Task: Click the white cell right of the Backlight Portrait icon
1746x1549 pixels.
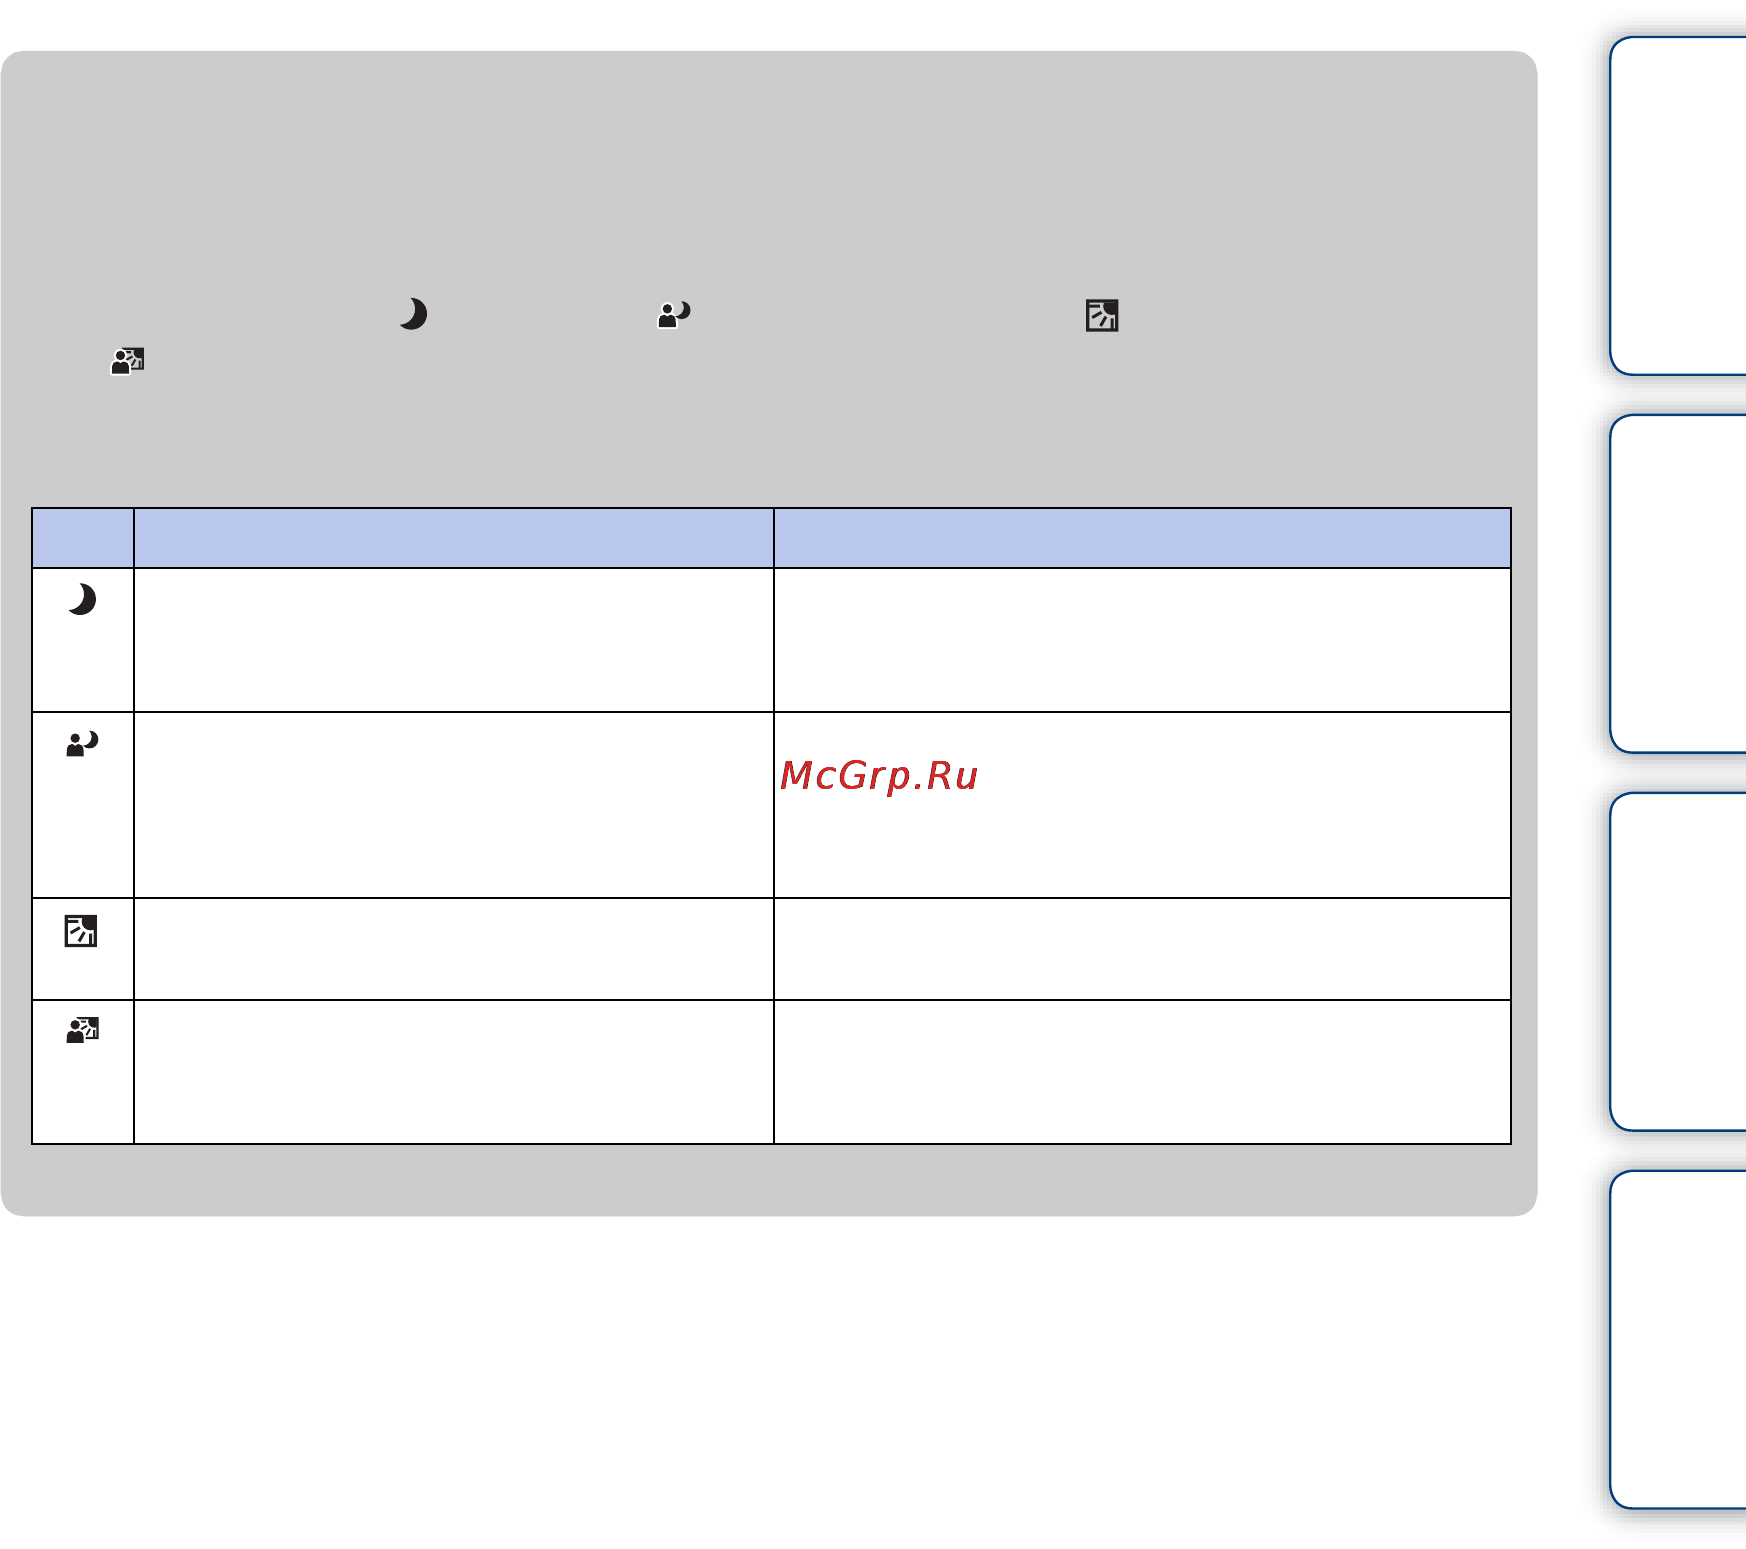Action: coord(454,1072)
